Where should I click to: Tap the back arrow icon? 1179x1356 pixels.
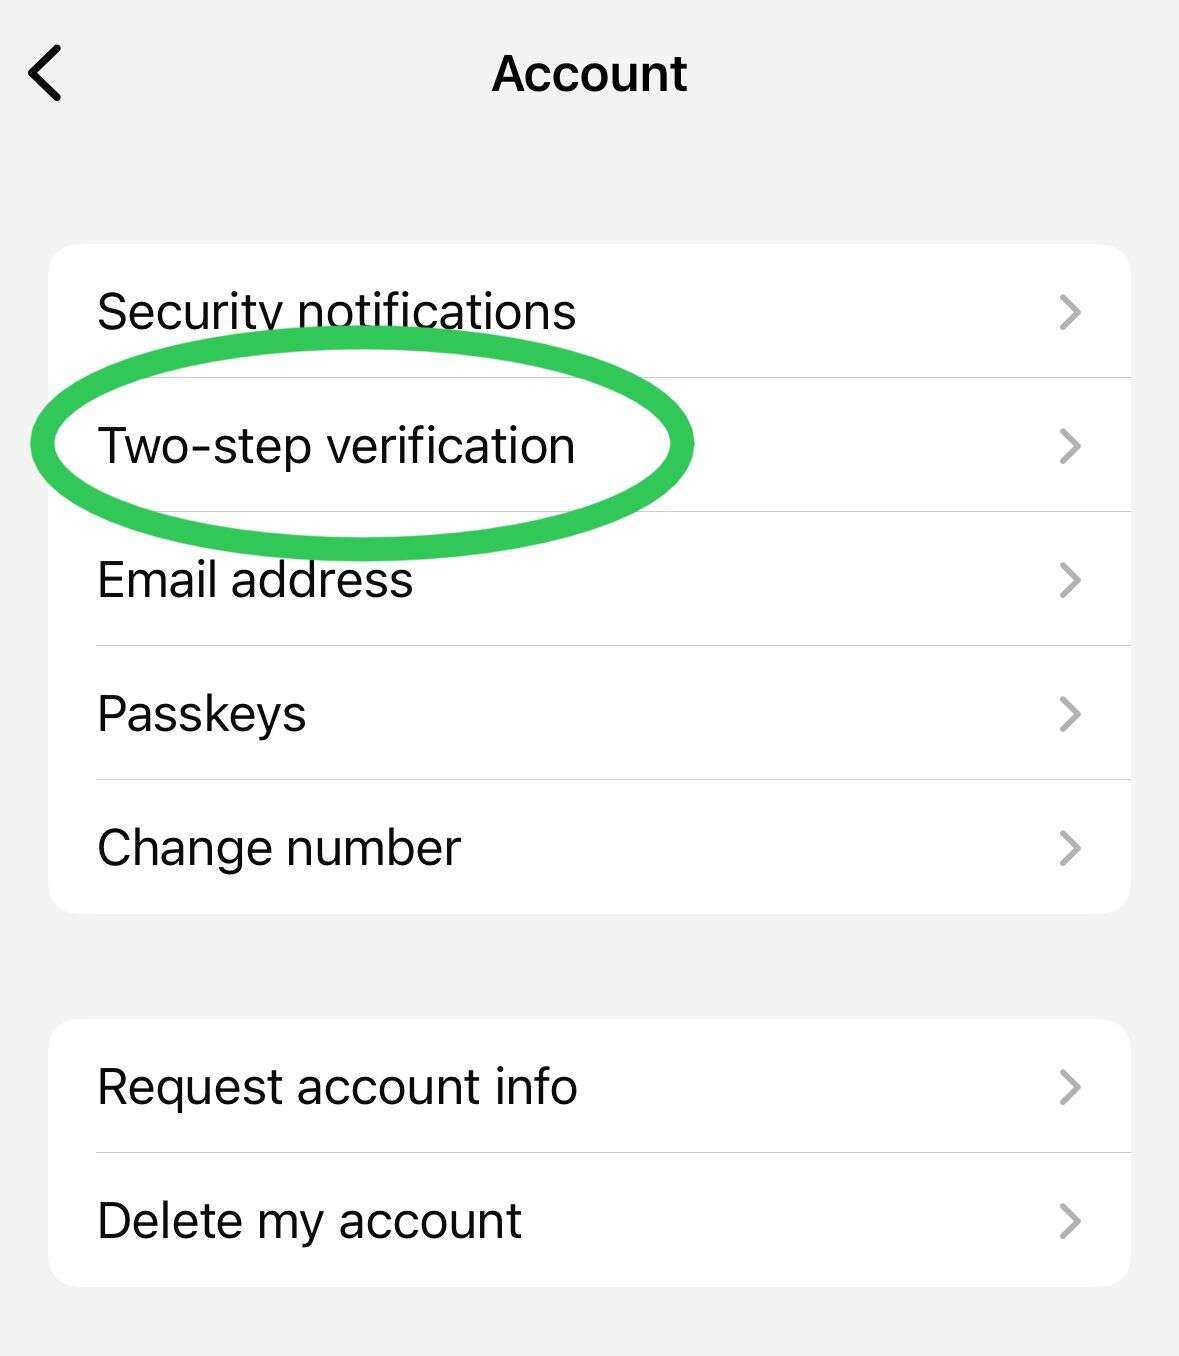click(46, 73)
